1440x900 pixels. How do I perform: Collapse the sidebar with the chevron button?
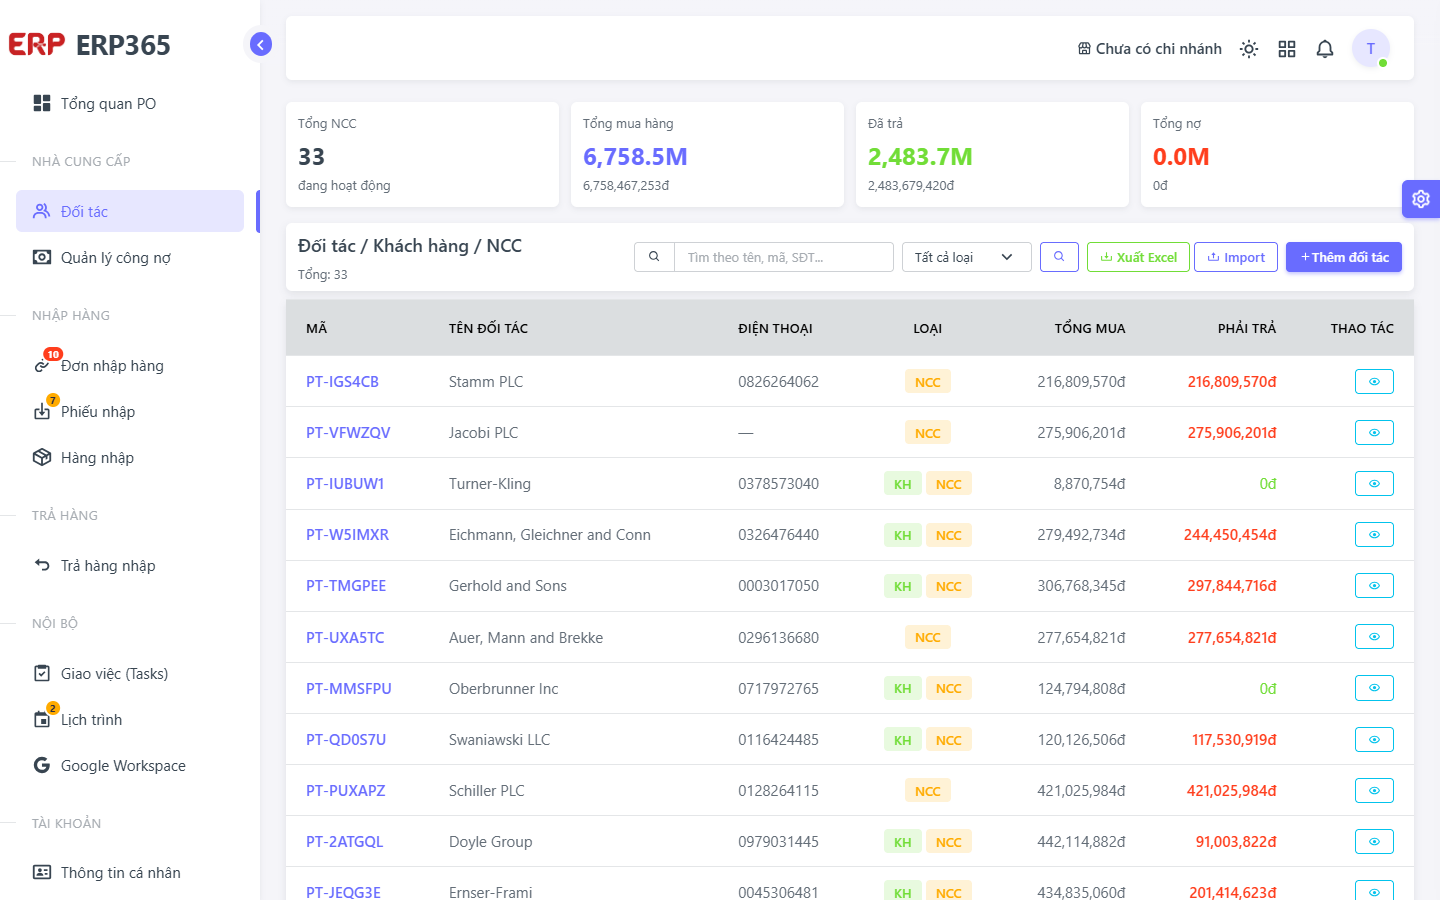261,44
